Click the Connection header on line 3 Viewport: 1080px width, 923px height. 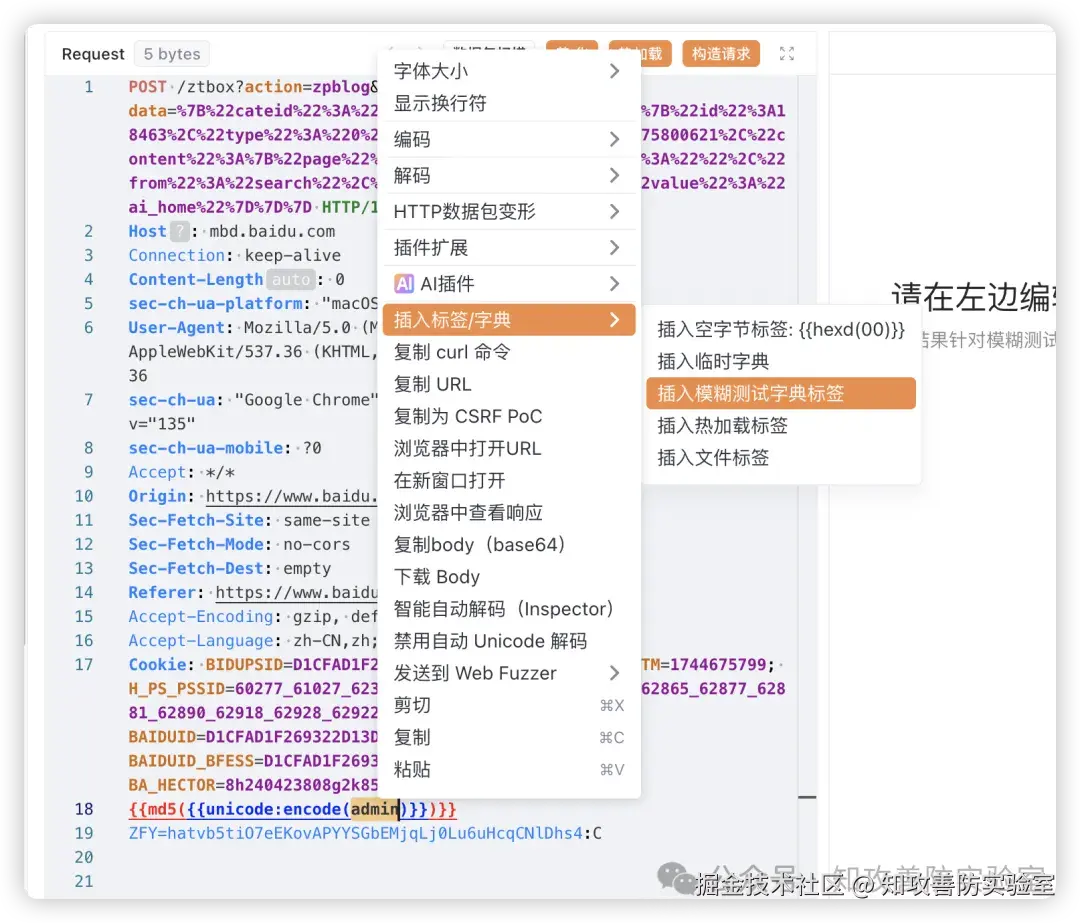tap(176, 256)
